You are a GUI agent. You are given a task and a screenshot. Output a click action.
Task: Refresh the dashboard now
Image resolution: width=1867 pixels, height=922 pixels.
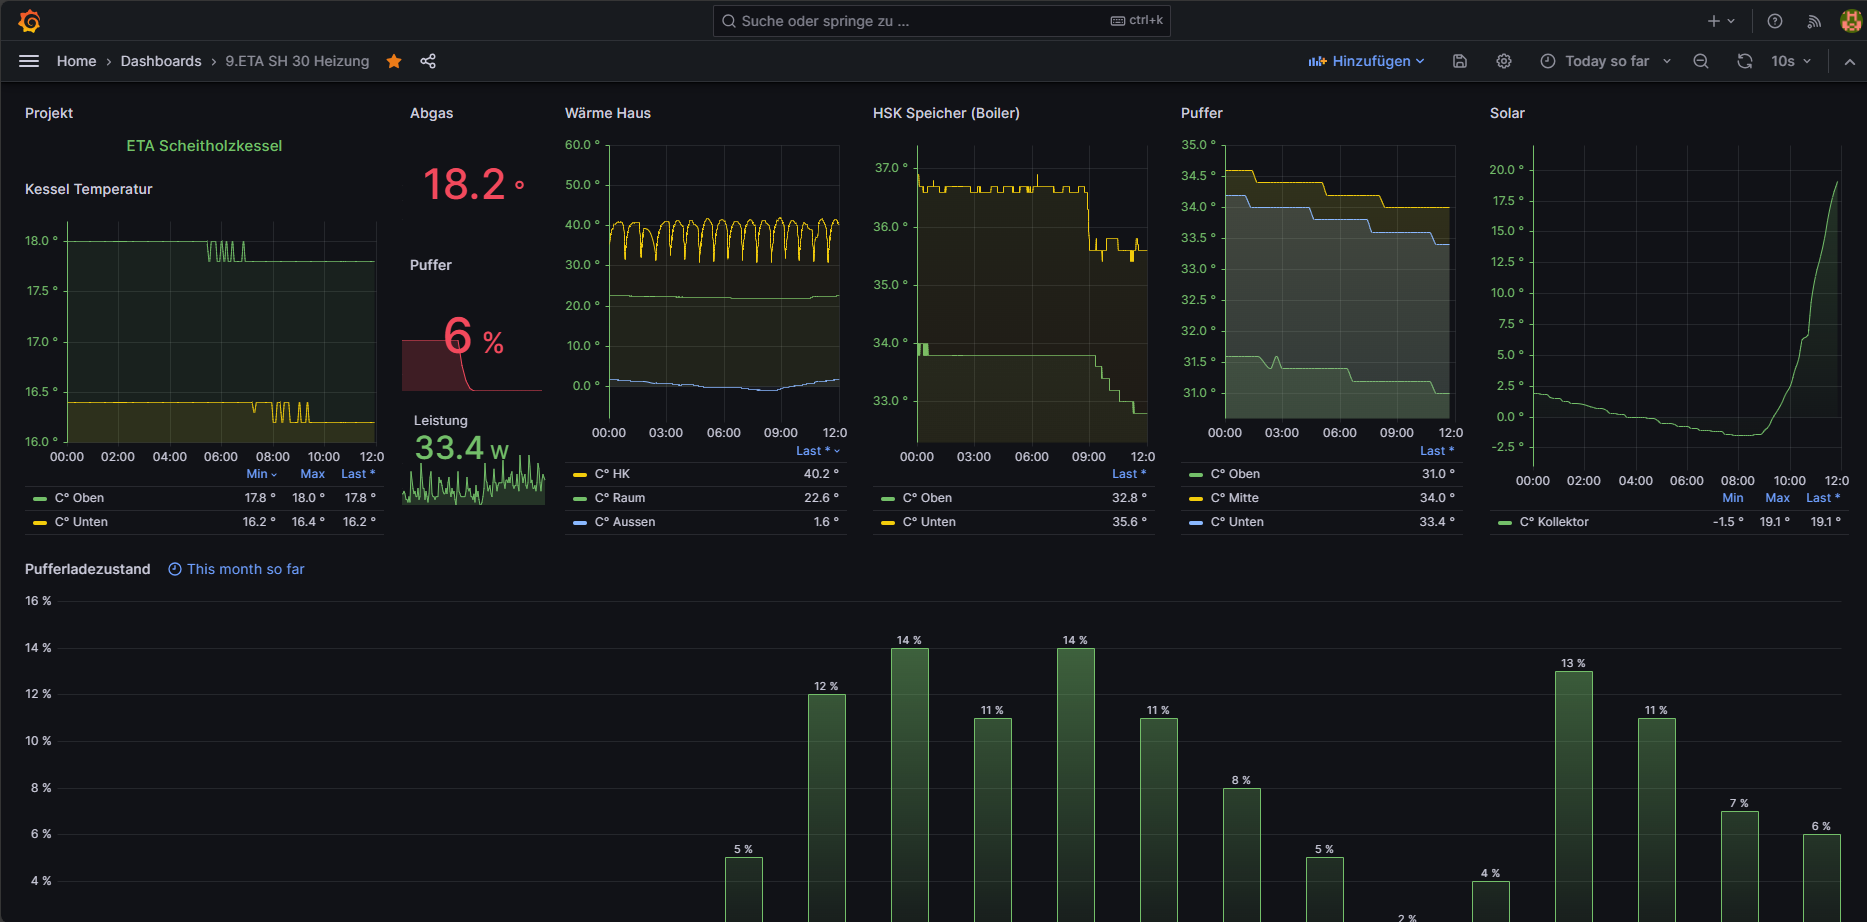tap(1745, 61)
